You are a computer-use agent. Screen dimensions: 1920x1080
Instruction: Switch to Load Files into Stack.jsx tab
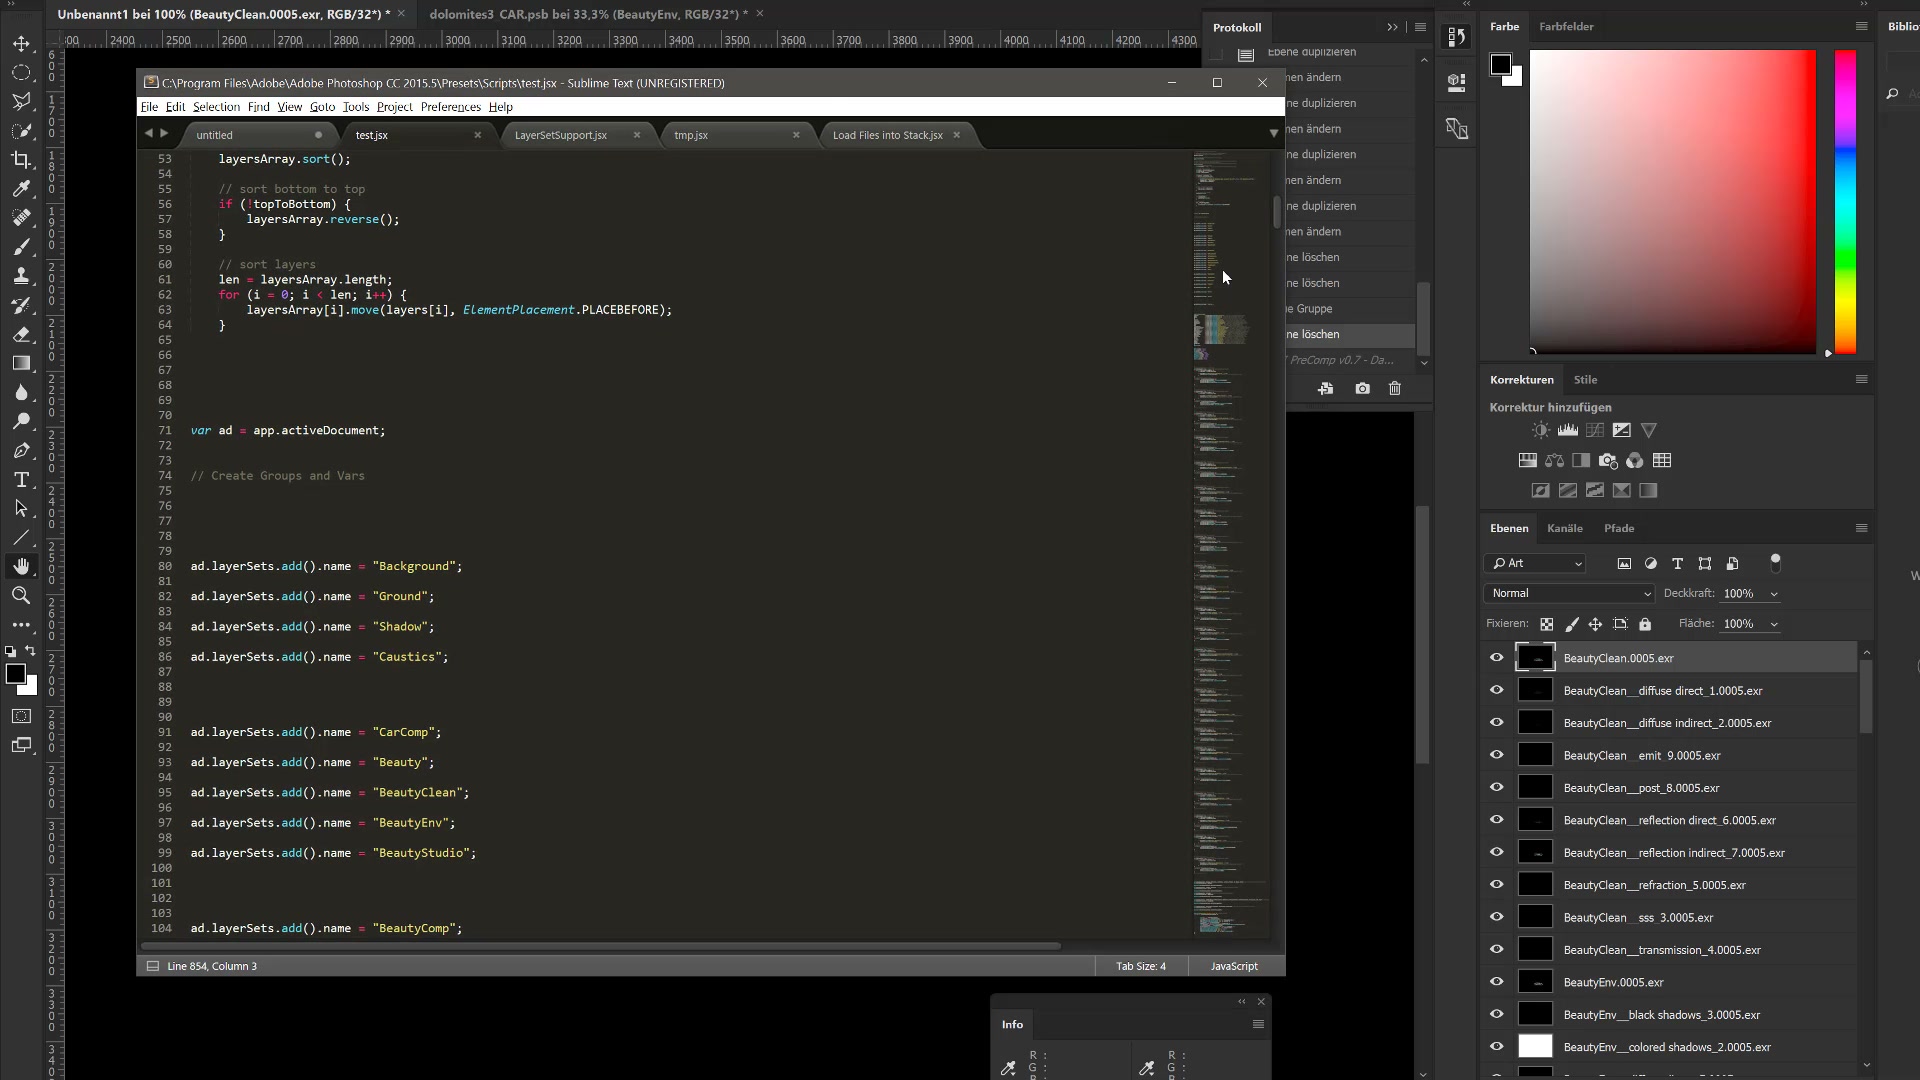coord(887,135)
